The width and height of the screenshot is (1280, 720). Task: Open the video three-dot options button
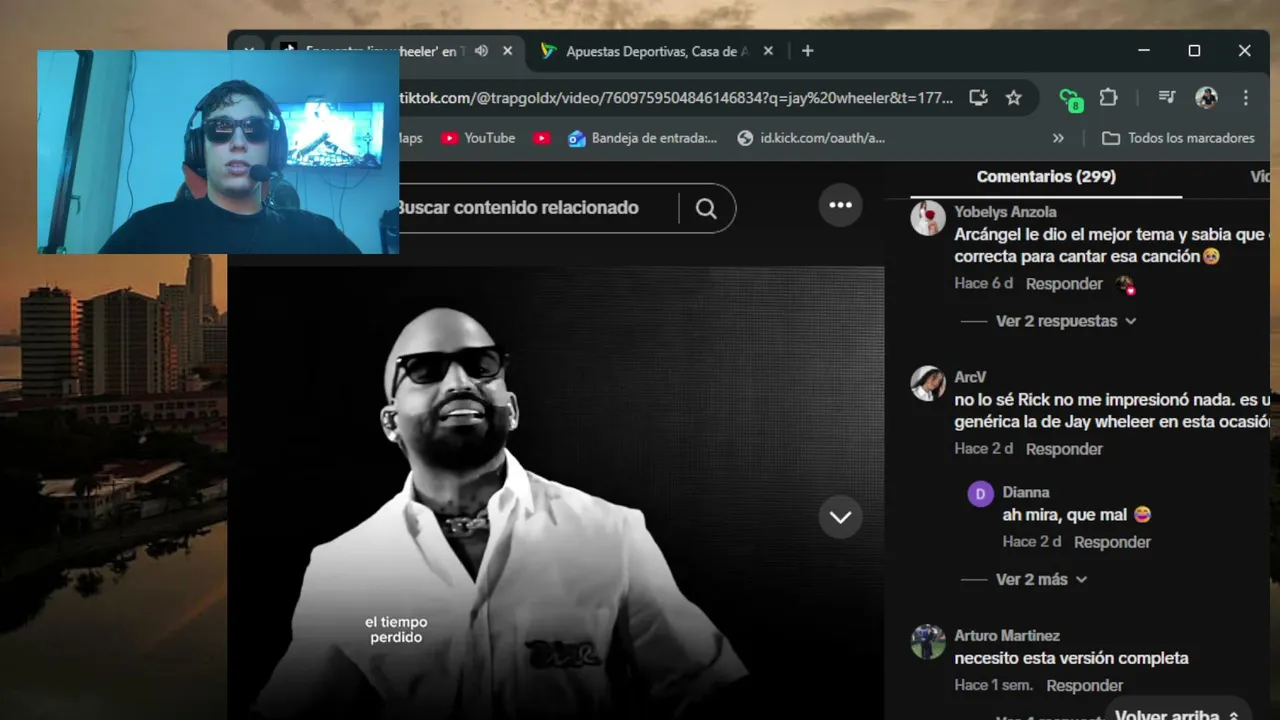pyautogui.click(x=840, y=205)
